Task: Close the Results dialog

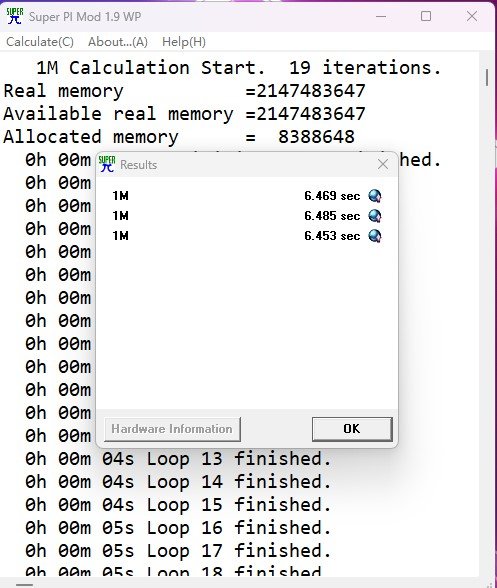Action: [x=383, y=164]
